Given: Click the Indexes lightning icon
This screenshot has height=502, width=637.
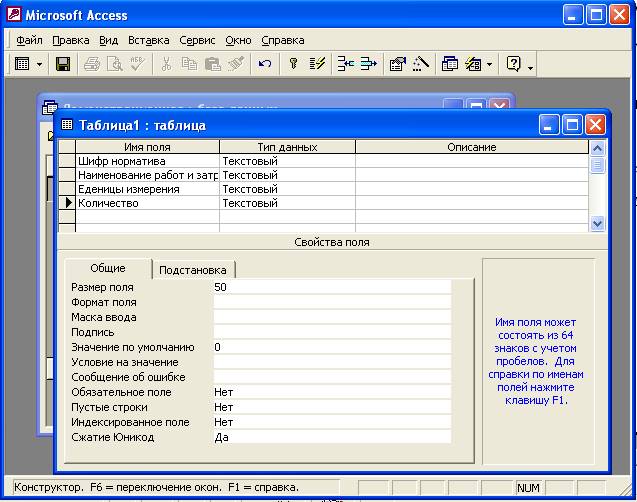Looking at the screenshot, I should (317, 64).
